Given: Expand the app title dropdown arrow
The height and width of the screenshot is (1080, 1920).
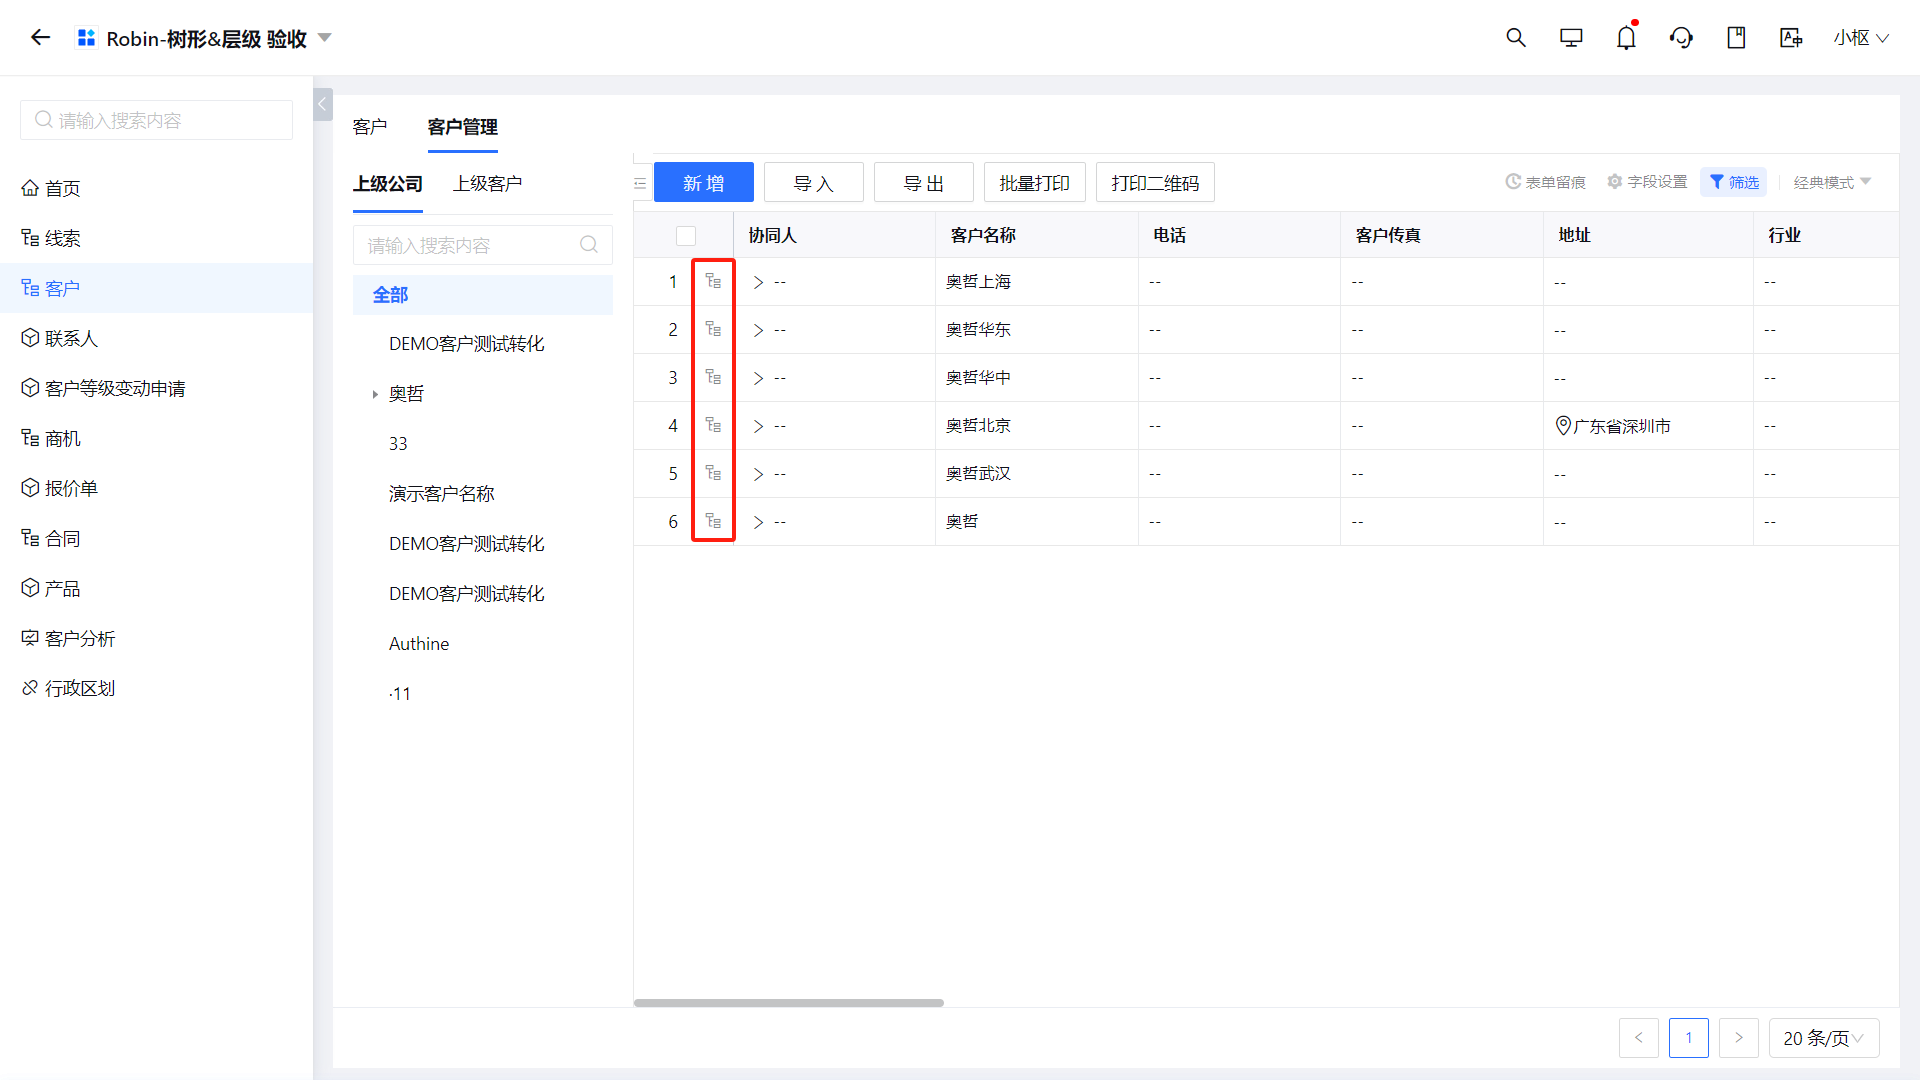Looking at the screenshot, I should tap(324, 38).
